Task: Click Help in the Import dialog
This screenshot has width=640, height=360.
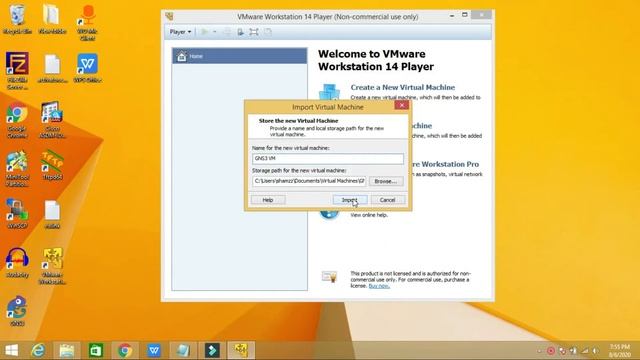Action: coord(268,200)
